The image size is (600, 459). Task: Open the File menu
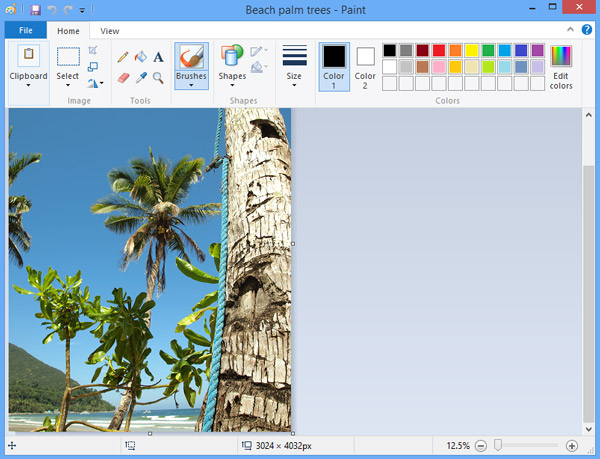[25, 31]
